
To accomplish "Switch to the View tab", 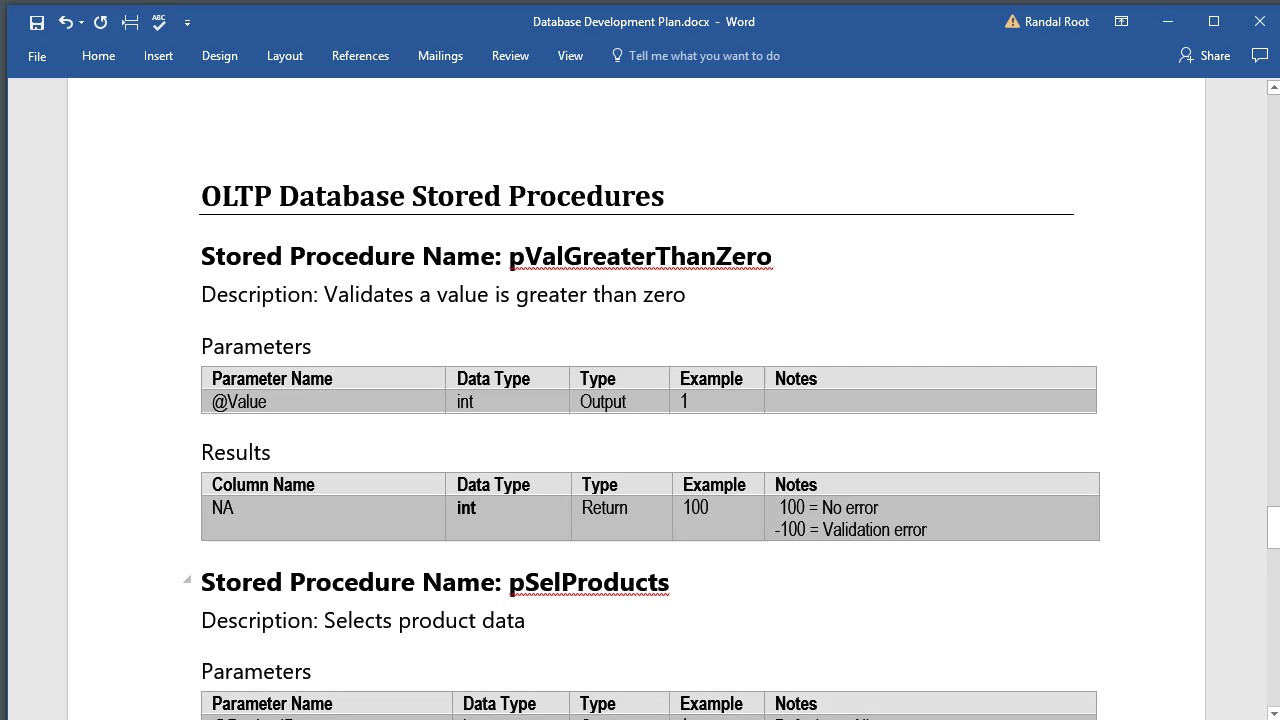I will (x=570, y=56).
